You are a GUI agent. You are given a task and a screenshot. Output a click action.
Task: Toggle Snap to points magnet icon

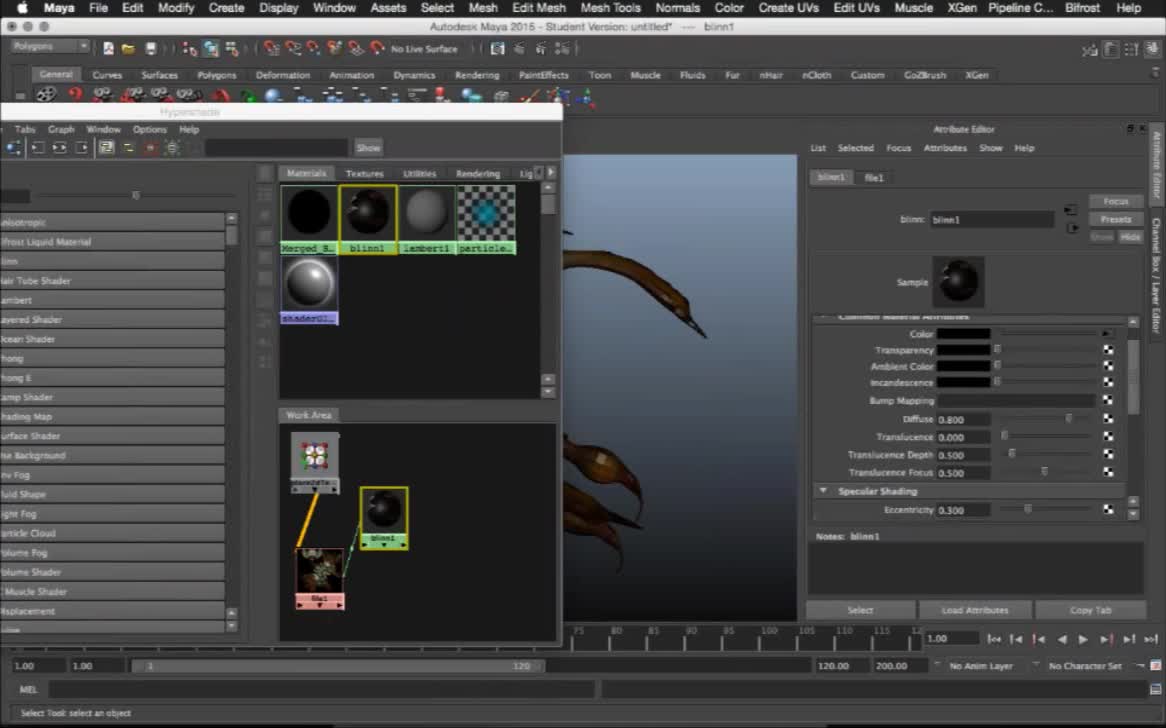point(314,49)
